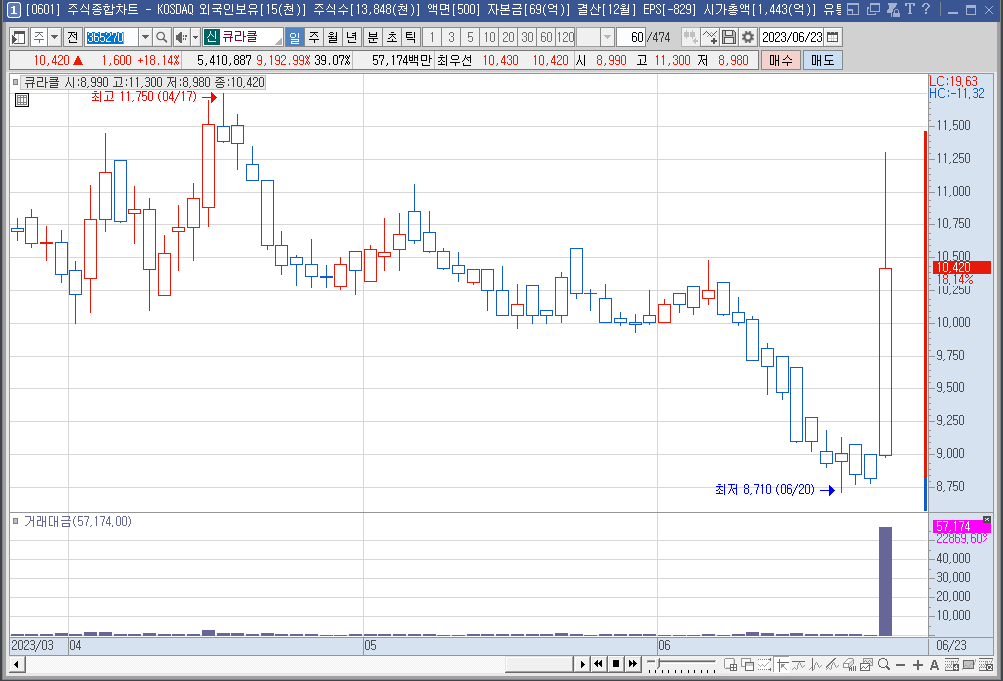
Task: Click the 전 button
Action: pos(72,38)
